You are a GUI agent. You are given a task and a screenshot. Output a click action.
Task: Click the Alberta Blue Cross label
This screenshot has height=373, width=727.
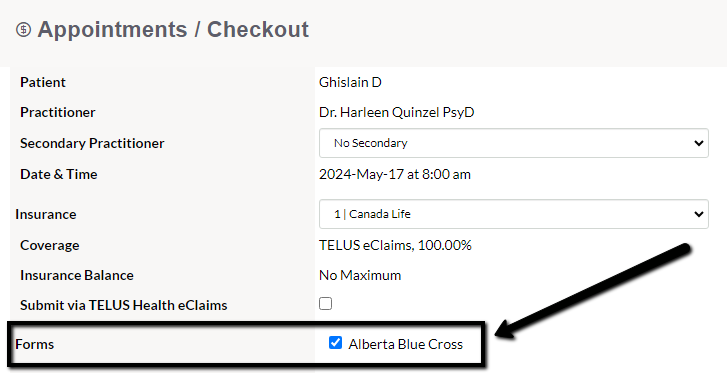tap(406, 344)
